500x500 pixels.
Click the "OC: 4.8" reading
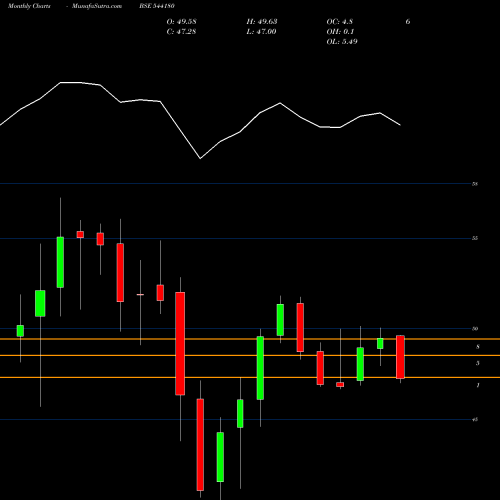[x=339, y=22]
